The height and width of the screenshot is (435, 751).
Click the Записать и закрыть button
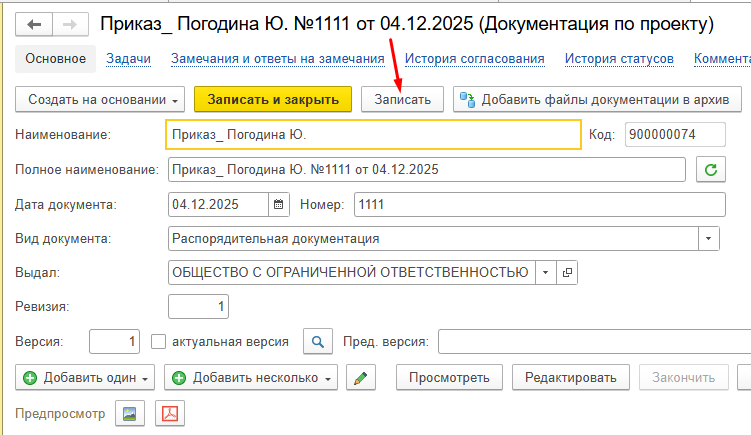click(x=273, y=99)
